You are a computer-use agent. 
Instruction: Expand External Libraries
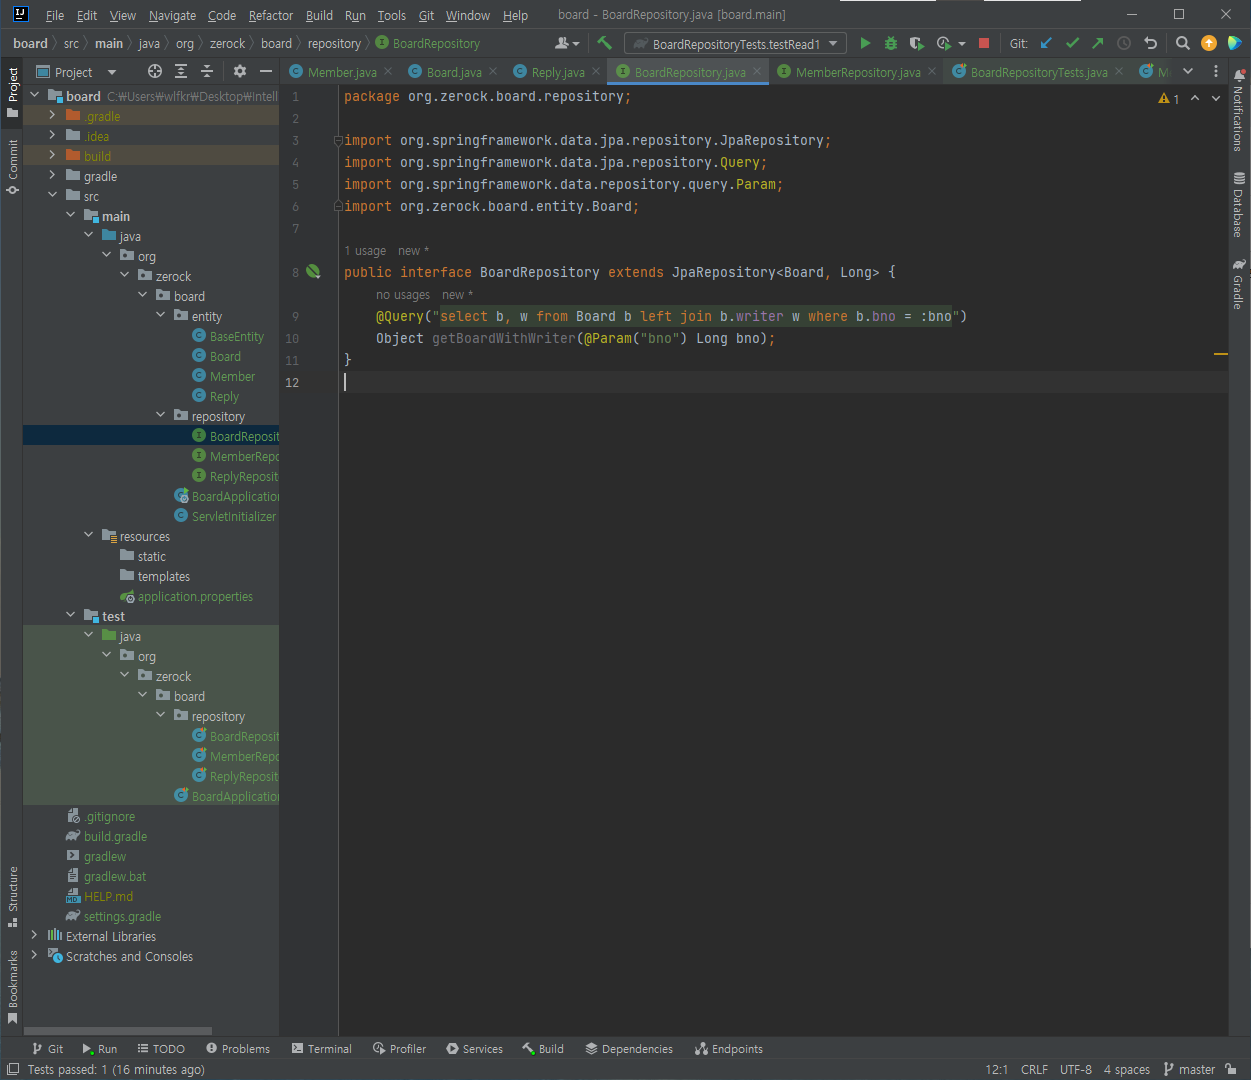point(34,936)
